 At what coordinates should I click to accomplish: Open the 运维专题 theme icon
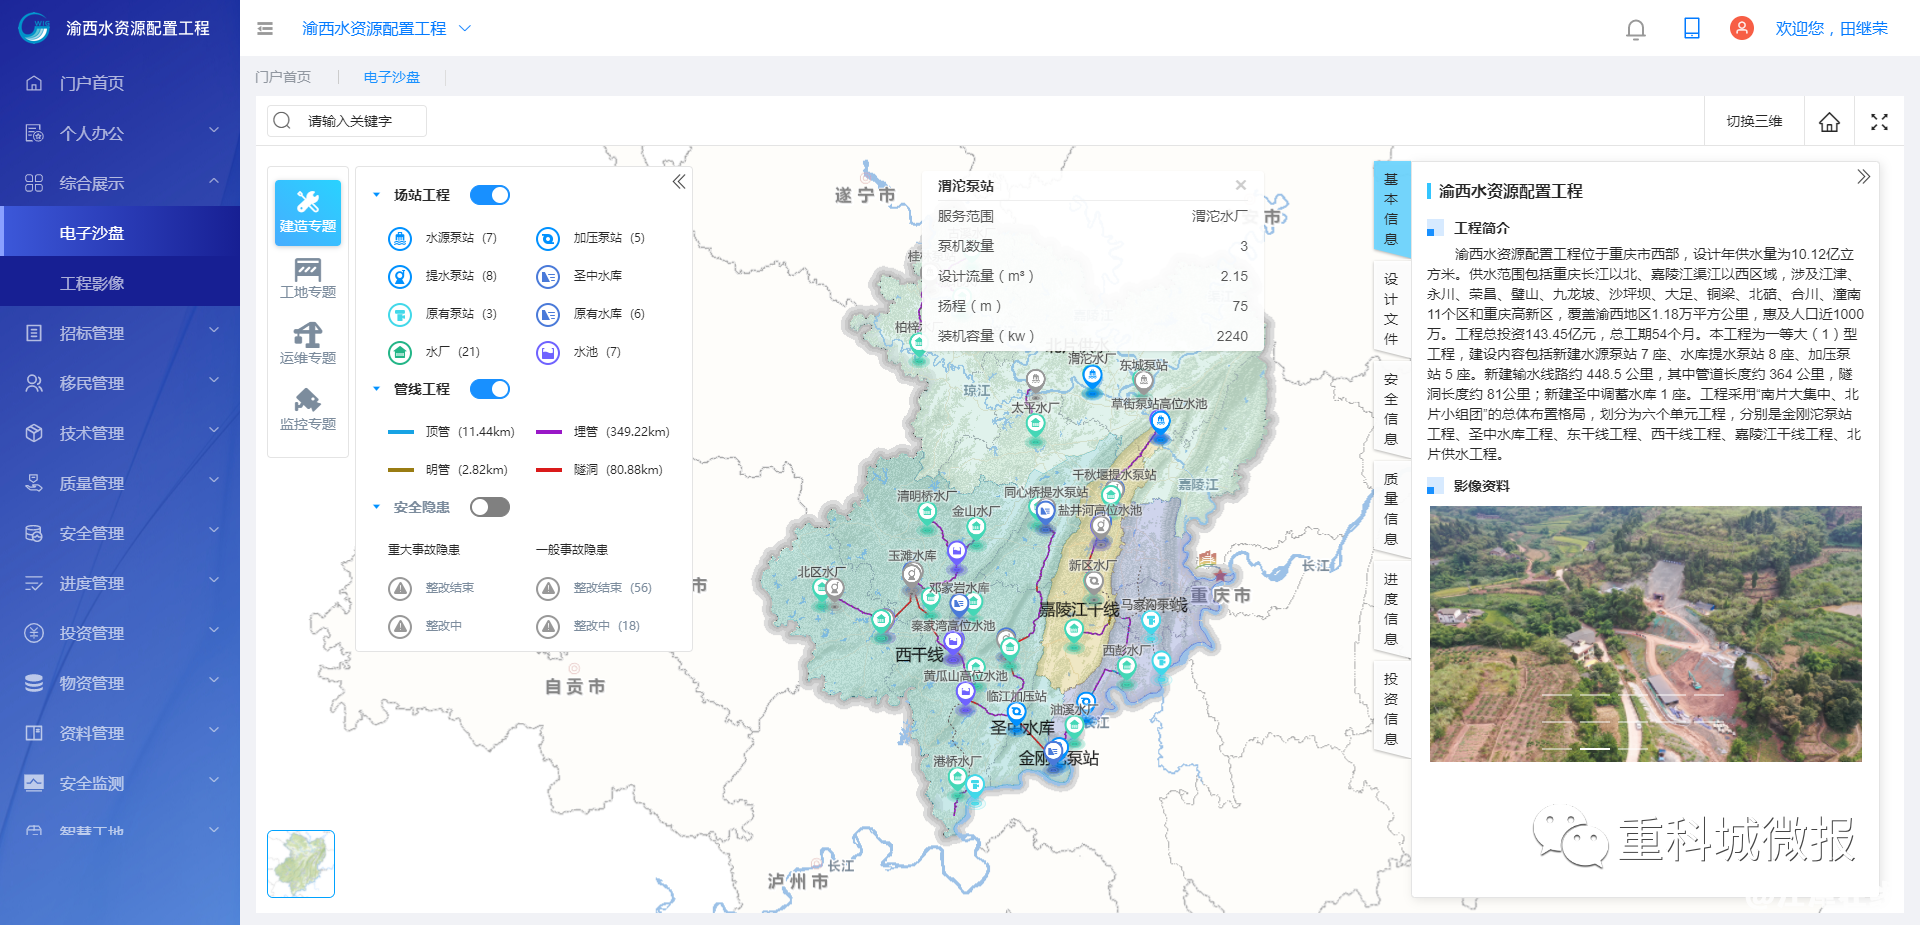(308, 344)
